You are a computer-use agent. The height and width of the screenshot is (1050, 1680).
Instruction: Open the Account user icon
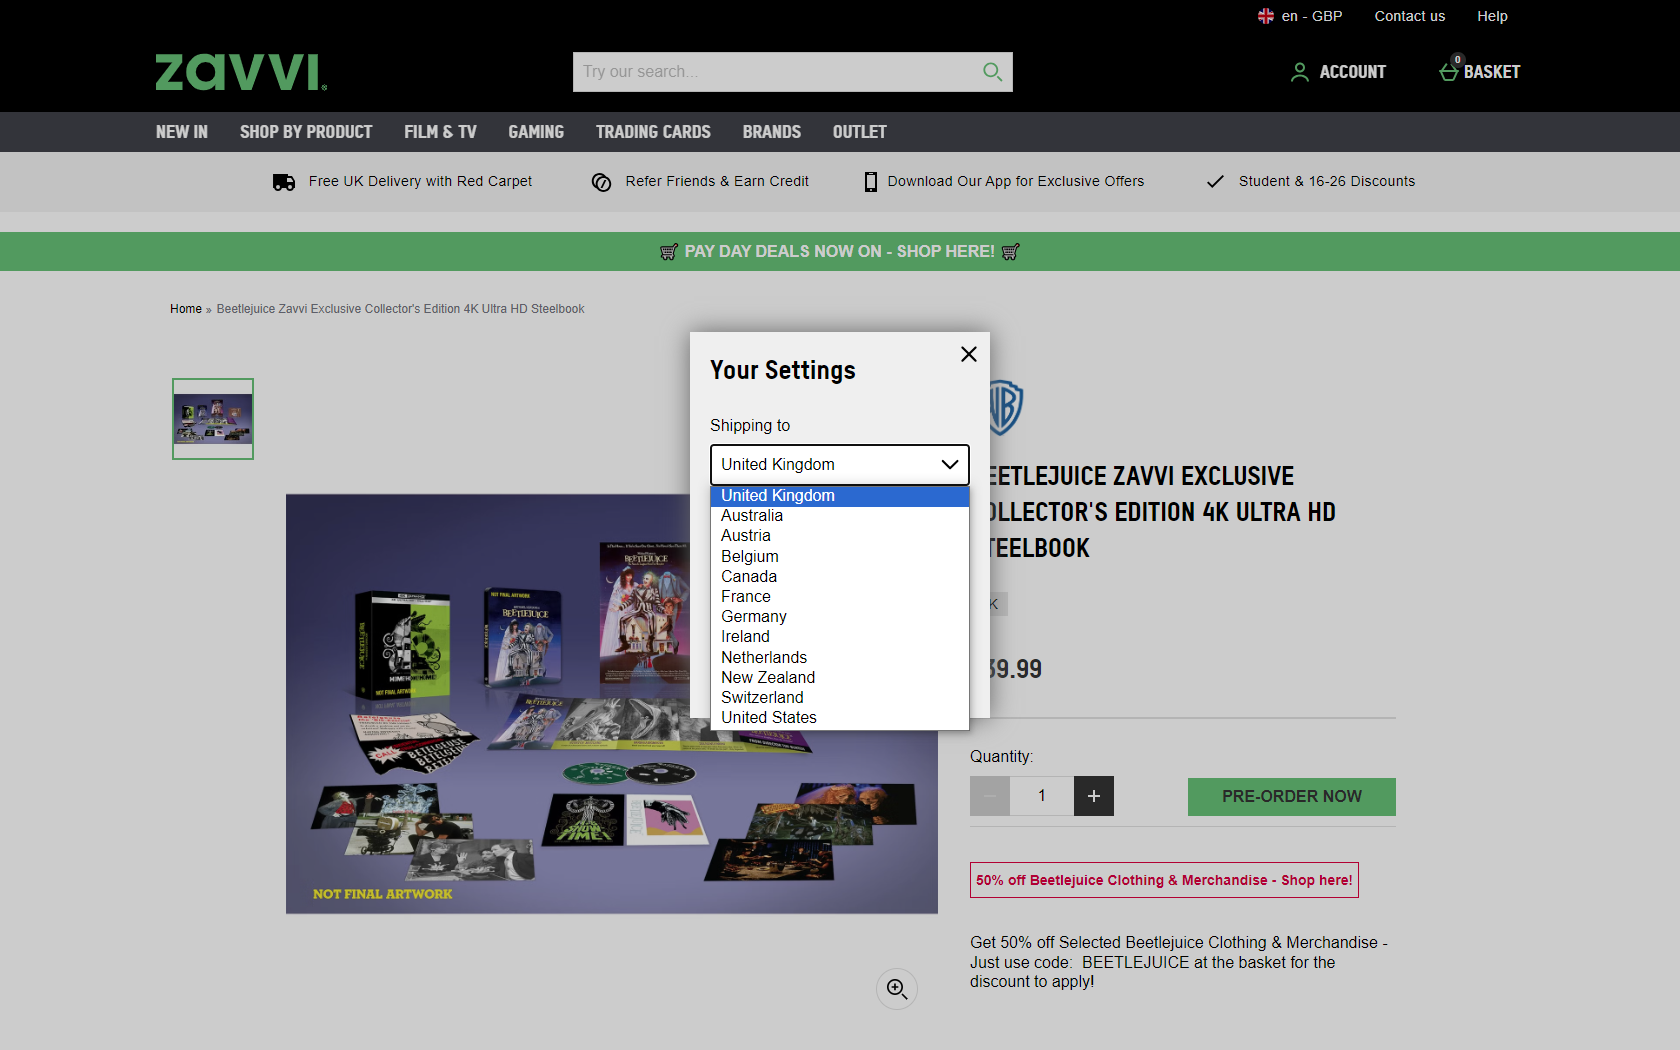click(1299, 72)
